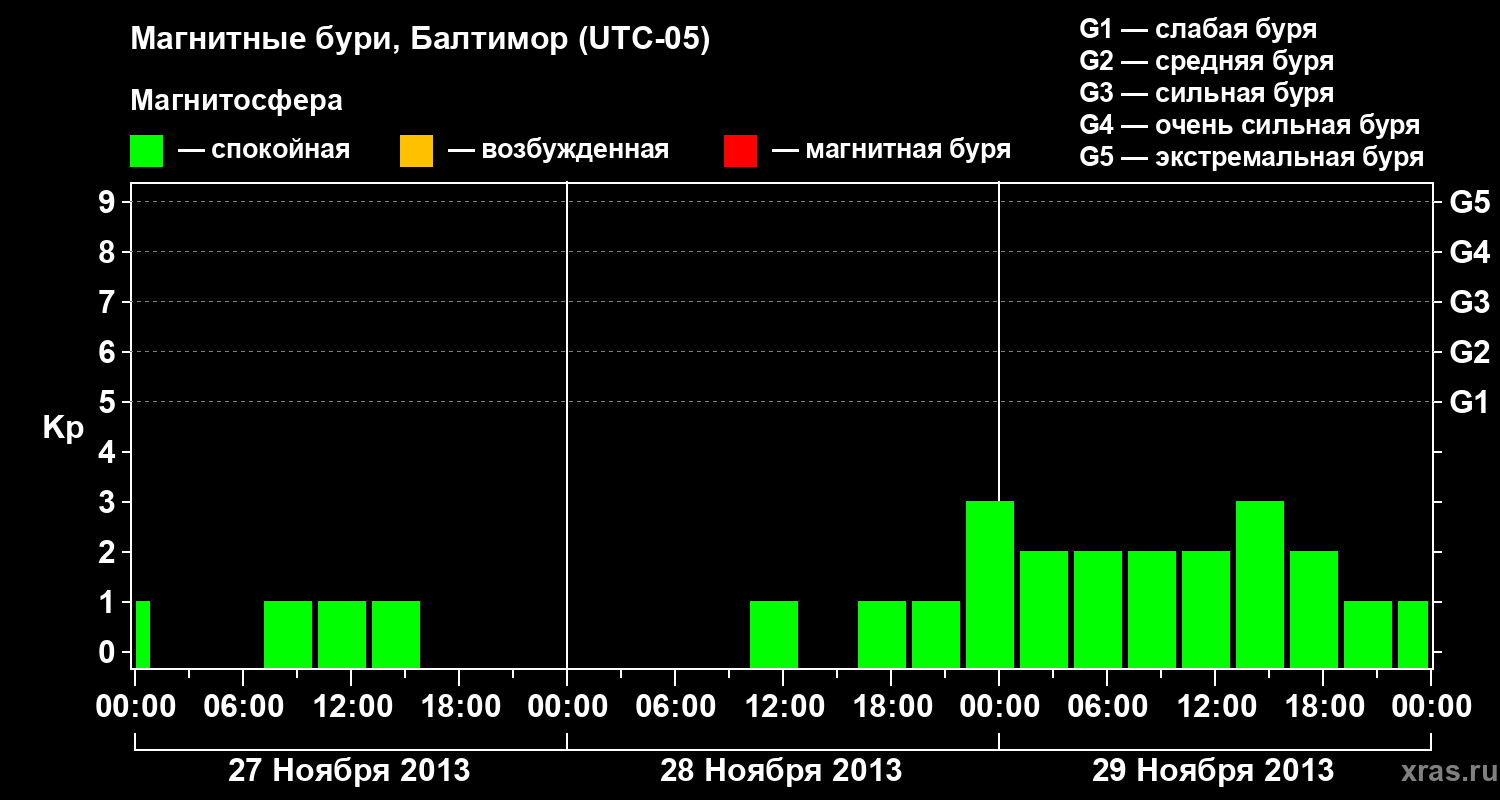Click legend line 'G4 — очень сильная буря'
This screenshot has width=1500, height=800.
pyautogui.click(x=1249, y=125)
